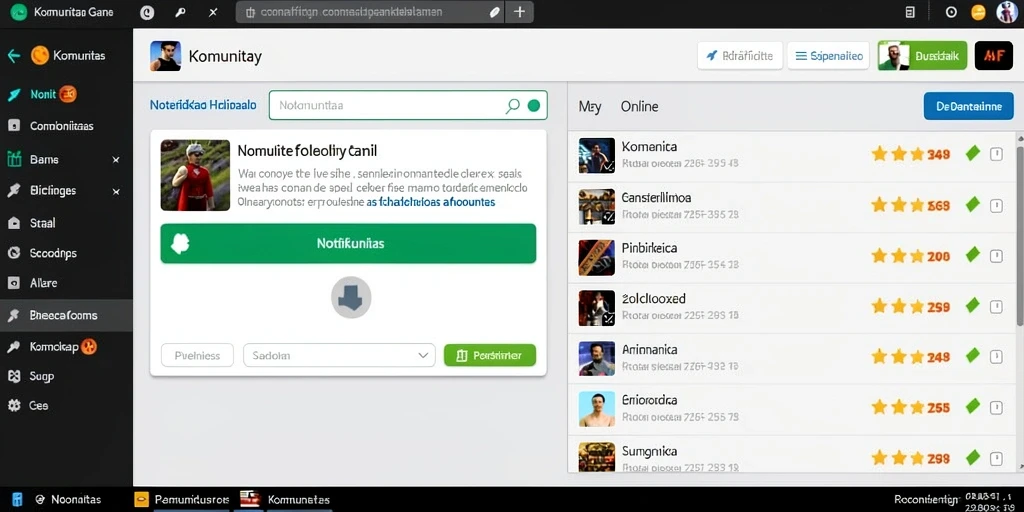Switch to the Online tab

coord(639,106)
